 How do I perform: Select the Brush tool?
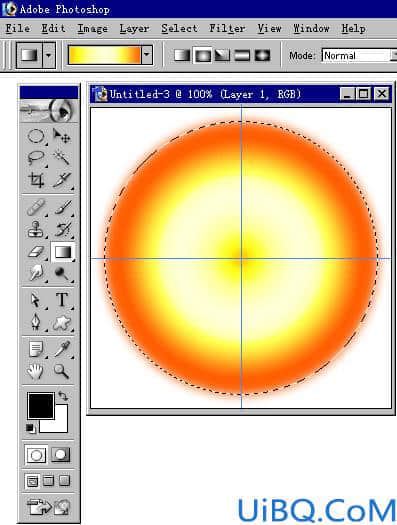pos(62,208)
